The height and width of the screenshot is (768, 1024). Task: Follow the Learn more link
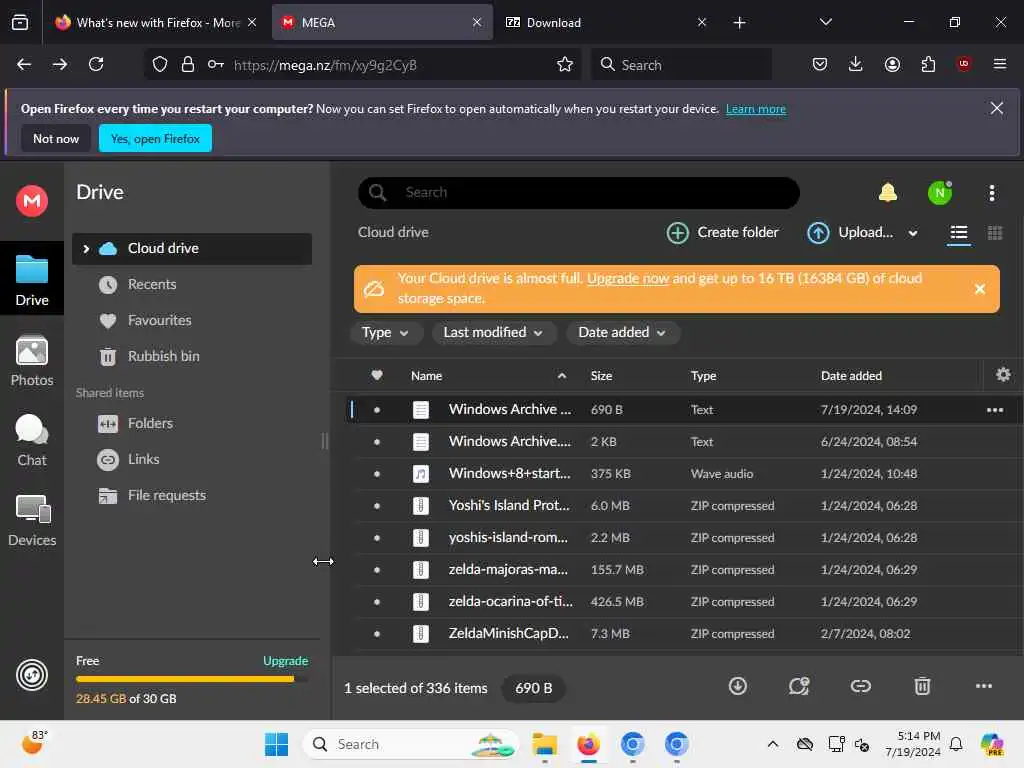[756, 109]
